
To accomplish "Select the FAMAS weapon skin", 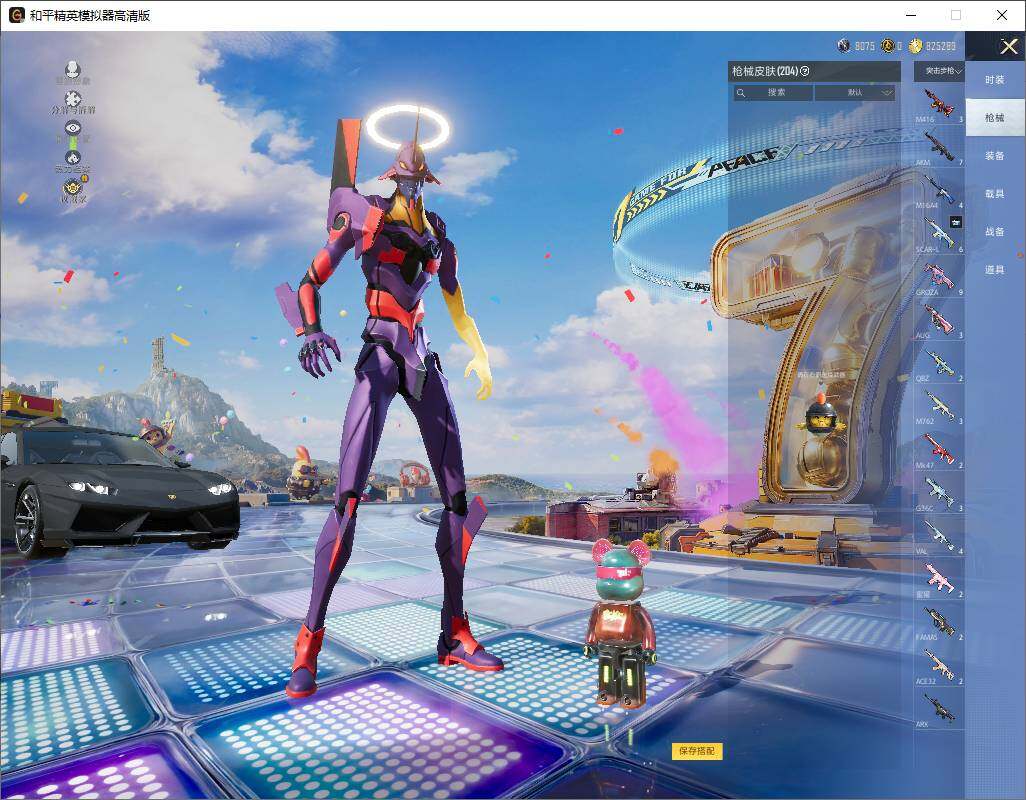I will (x=939, y=621).
